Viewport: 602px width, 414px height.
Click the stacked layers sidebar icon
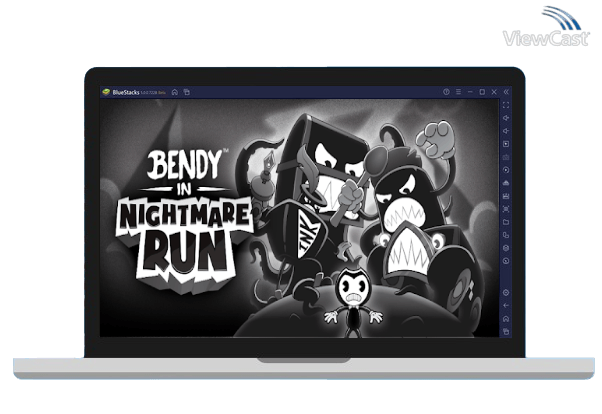(506, 248)
